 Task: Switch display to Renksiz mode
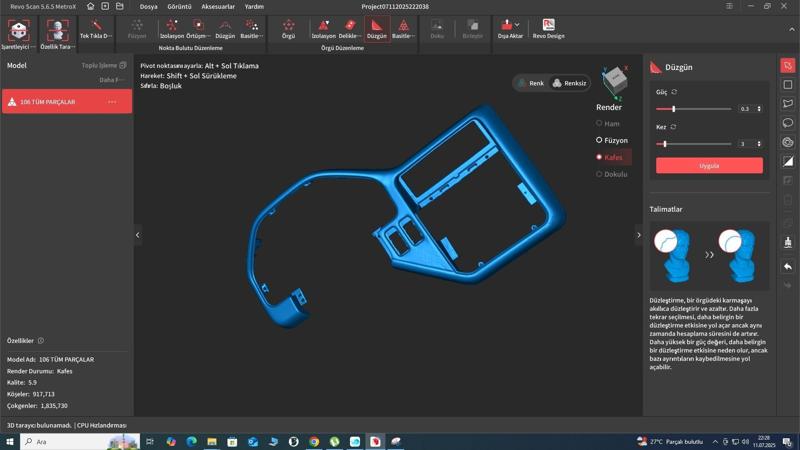[x=569, y=83]
